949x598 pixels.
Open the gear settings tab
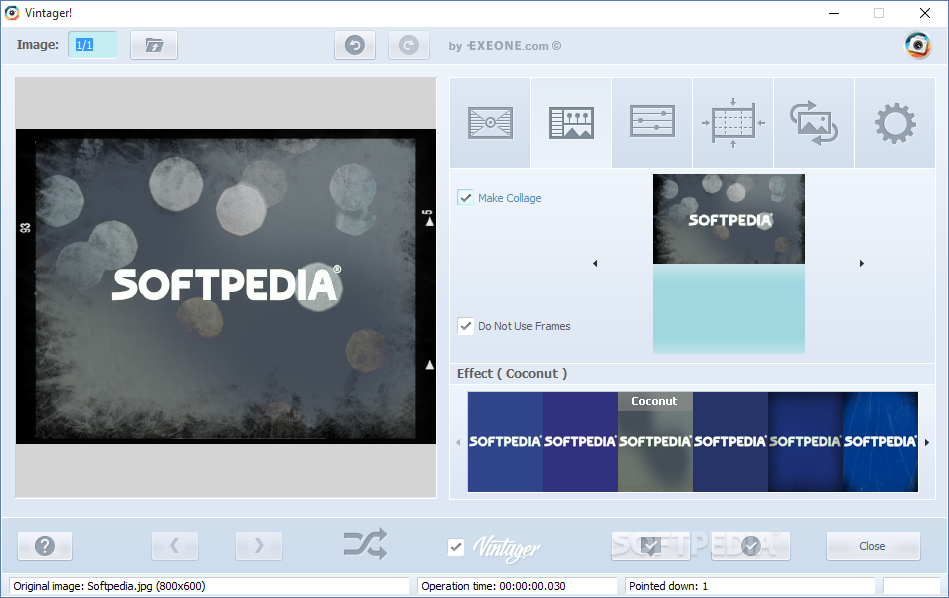tap(895, 123)
